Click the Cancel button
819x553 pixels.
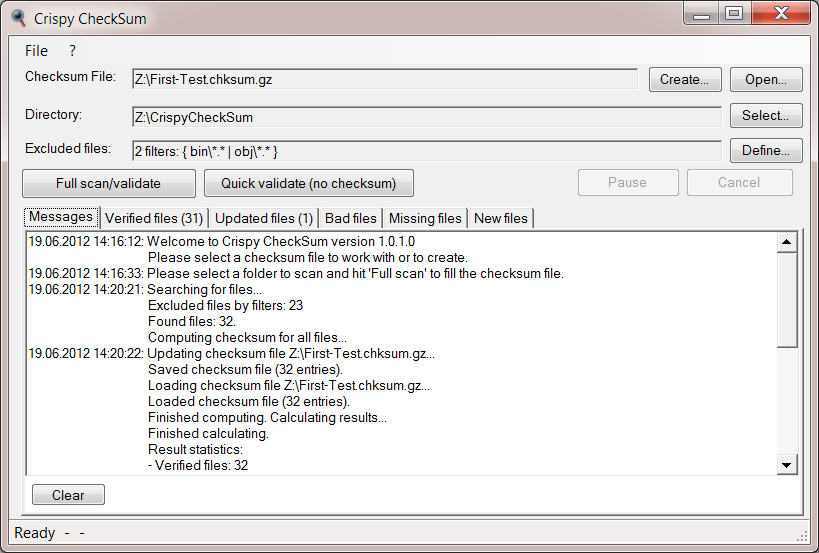pos(740,182)
